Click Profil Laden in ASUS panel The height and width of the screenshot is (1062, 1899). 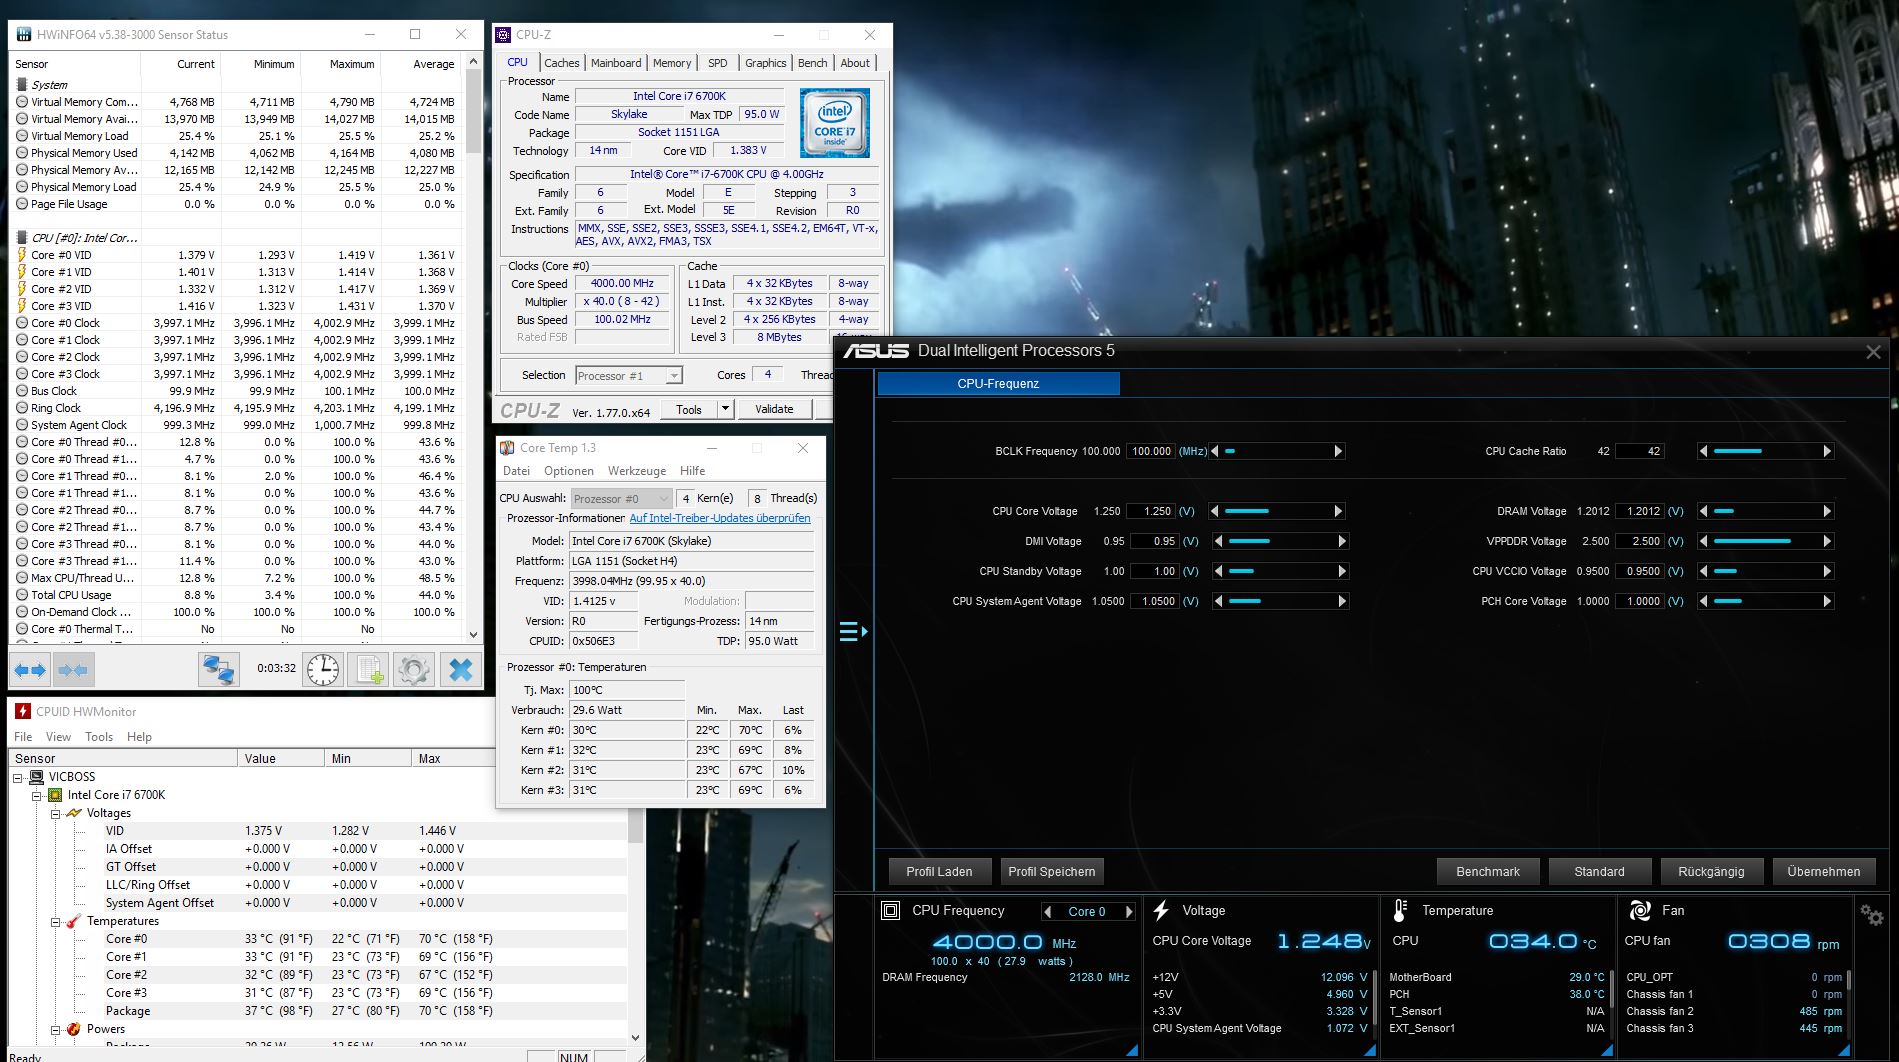pyautogui.click(x=939, y=871)
